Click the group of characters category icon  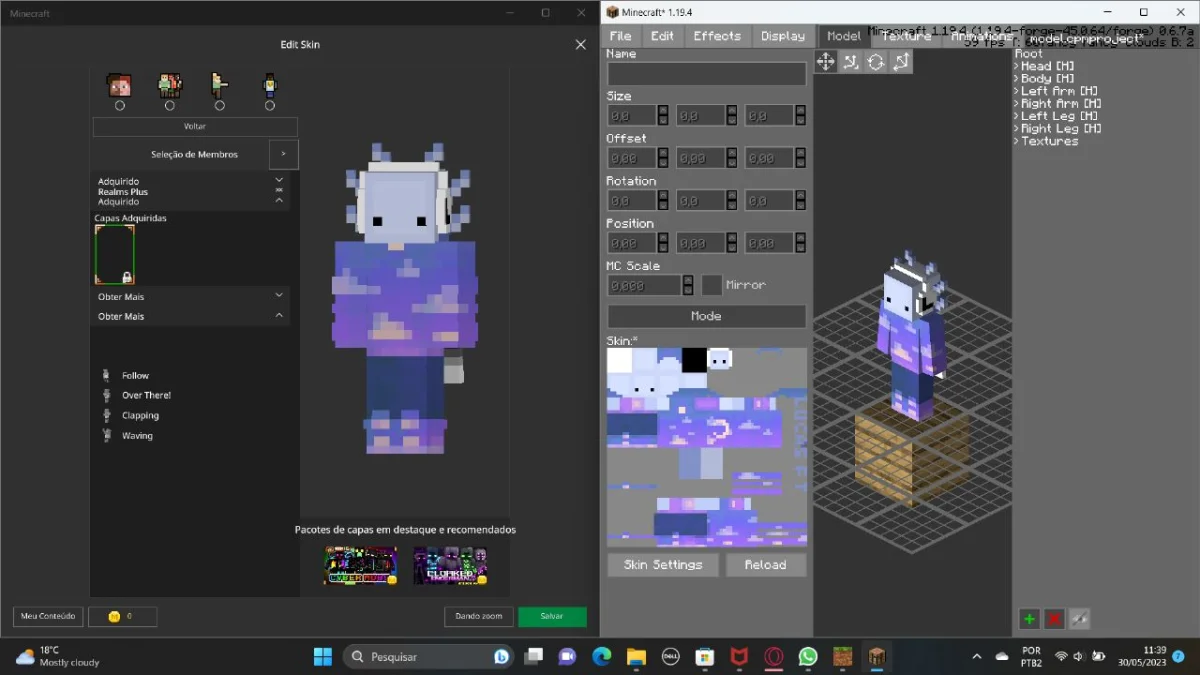[170, 85]
